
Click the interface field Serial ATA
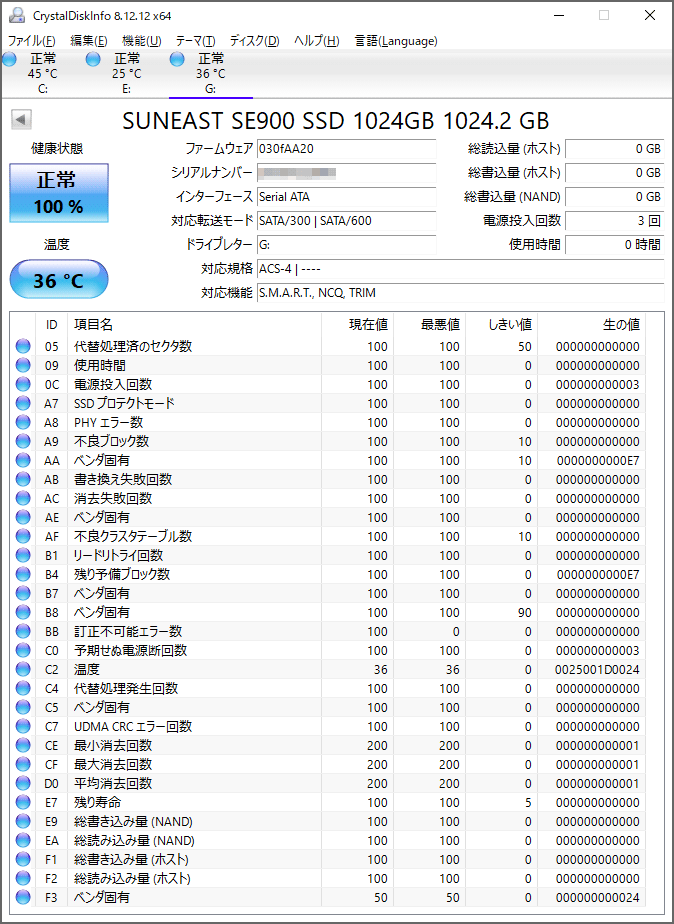tap(346, 197)
